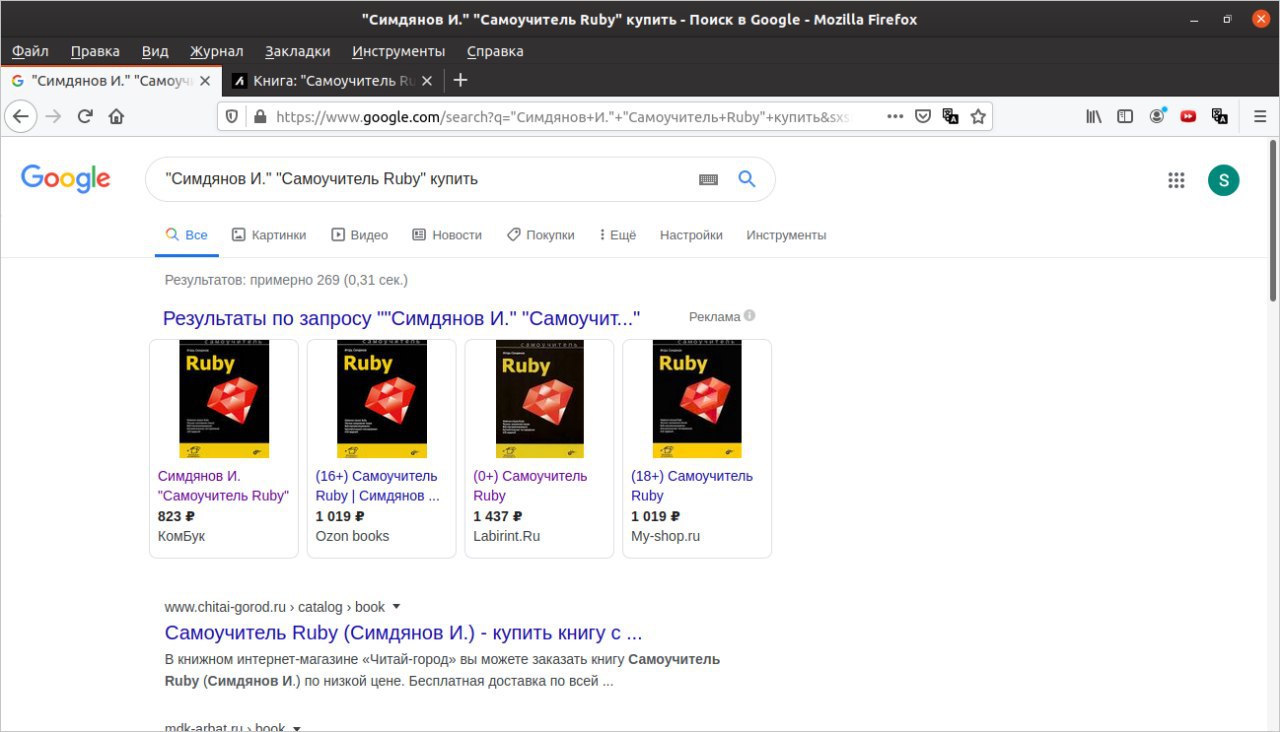Click ad info icon next to Реклама
The height and width of the screenshot is (732, 1280).
[749, 316]
